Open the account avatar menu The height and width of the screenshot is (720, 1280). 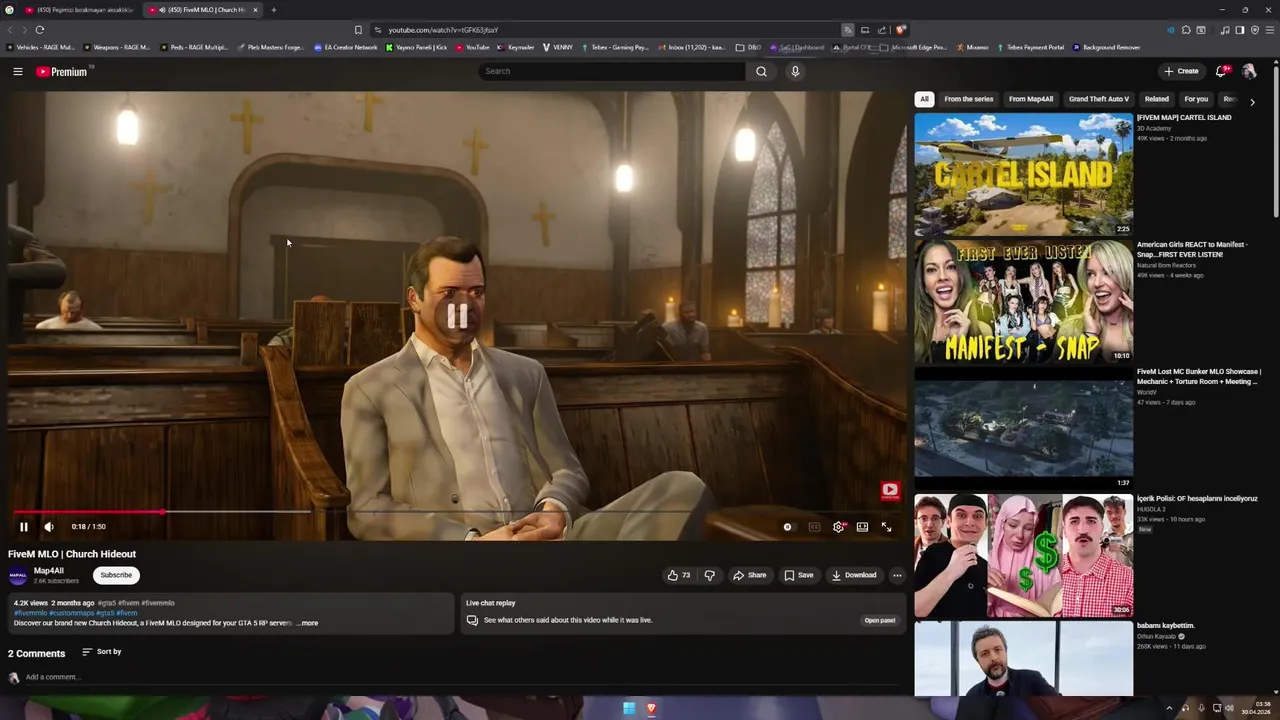1249,71
